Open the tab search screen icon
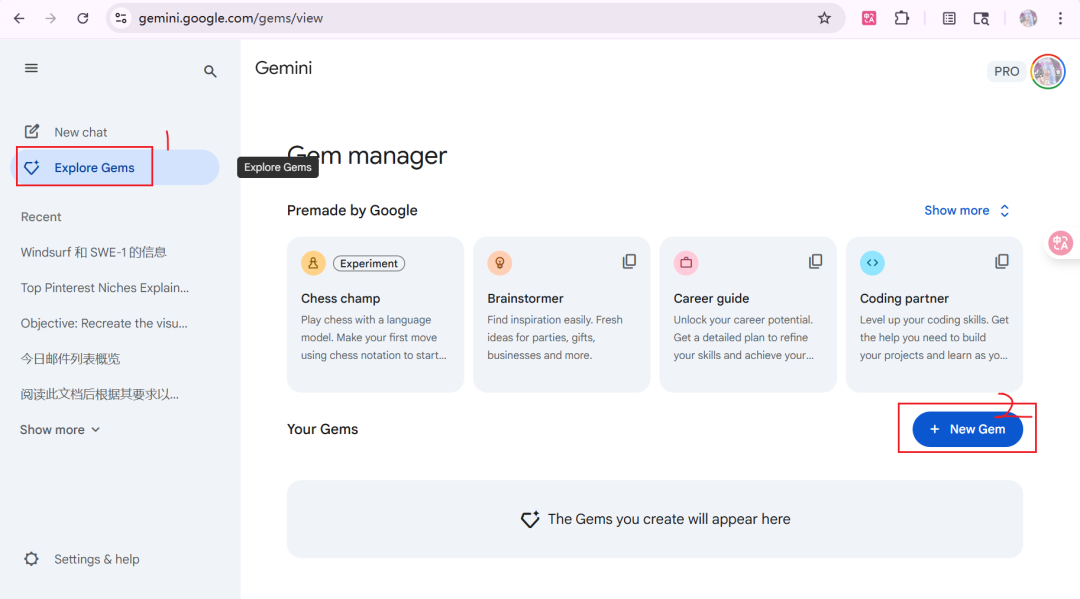1080x599 pixels. (982, 19)
